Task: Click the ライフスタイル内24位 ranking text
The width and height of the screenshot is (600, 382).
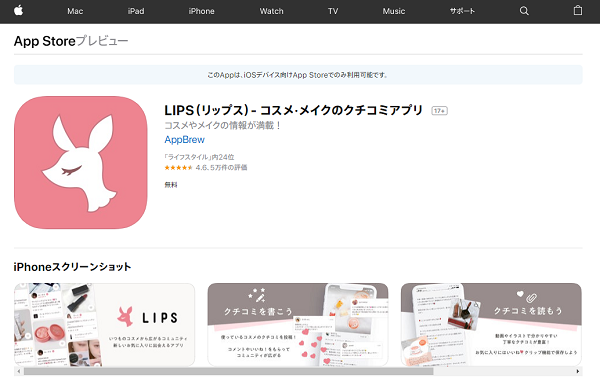Action: tap(199, 157)
